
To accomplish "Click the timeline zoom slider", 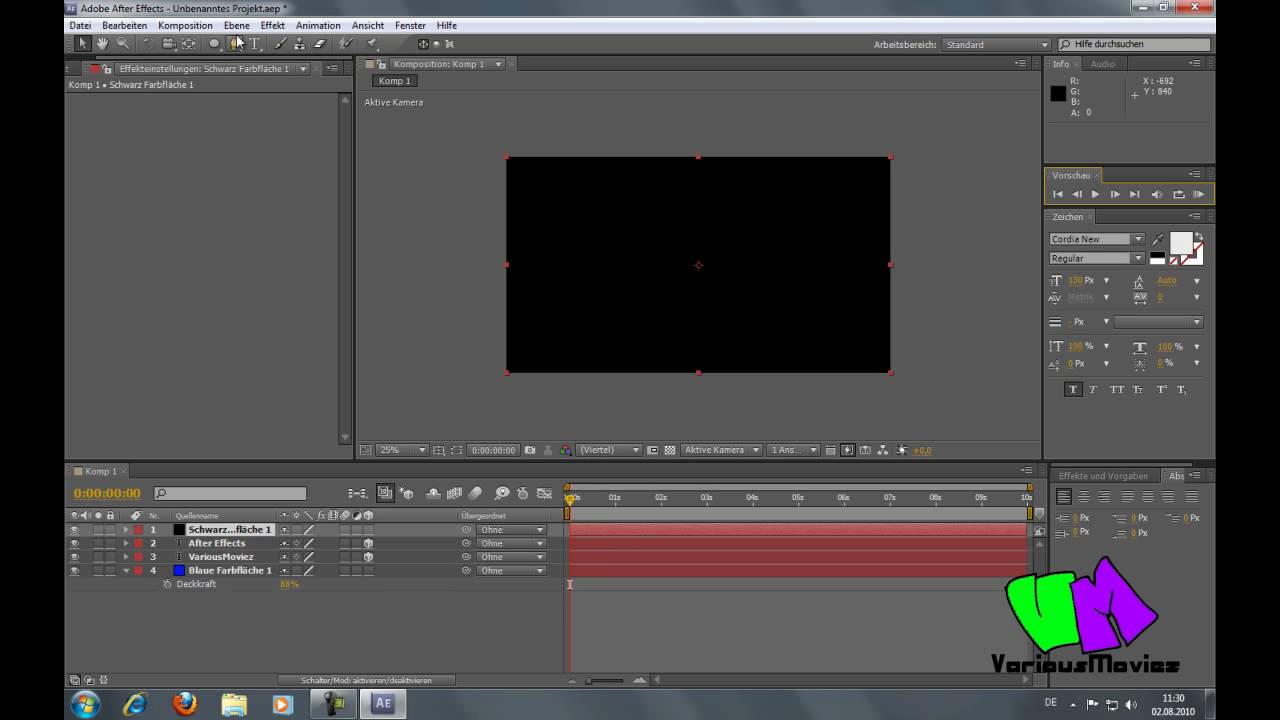I will pyautogui.click(x=604, y=681).
